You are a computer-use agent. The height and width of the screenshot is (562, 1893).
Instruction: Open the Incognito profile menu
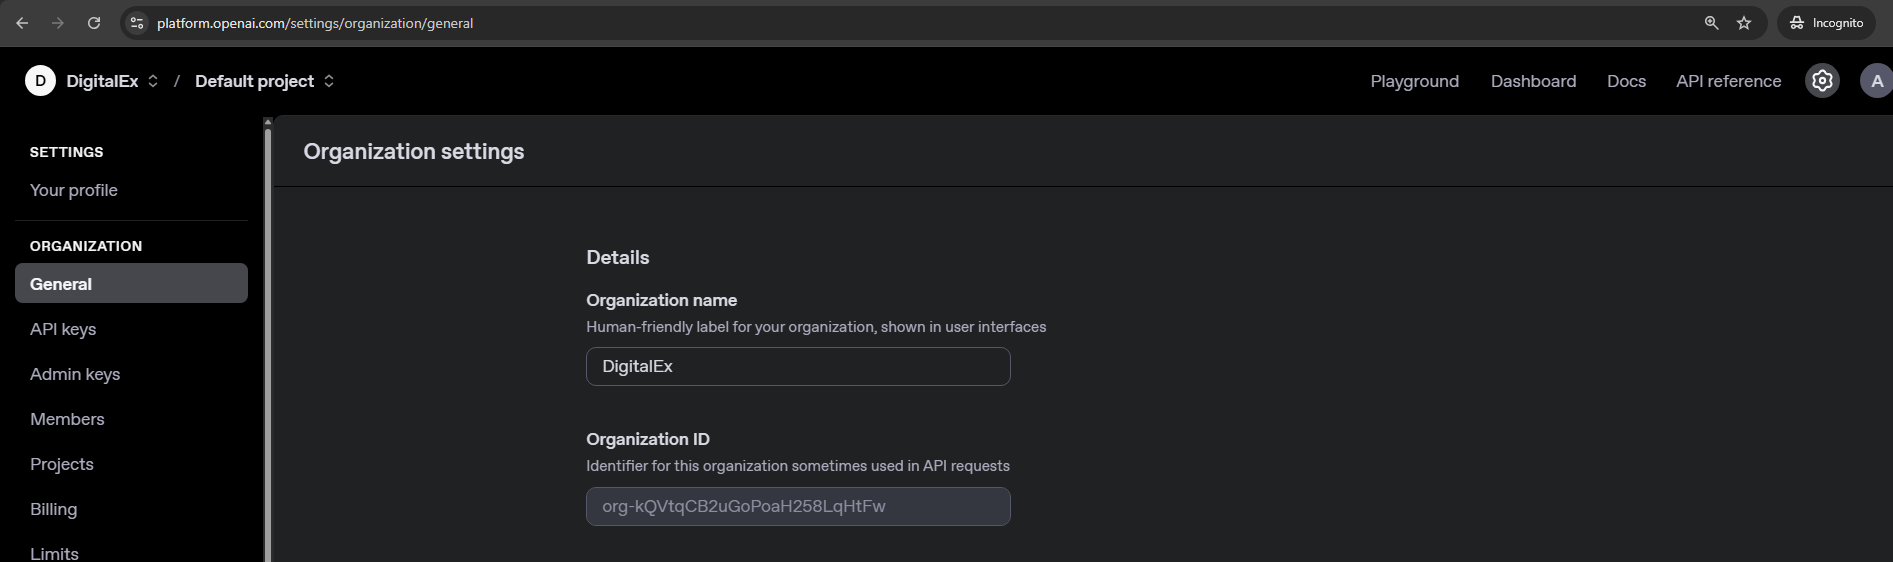(1827, 23)
